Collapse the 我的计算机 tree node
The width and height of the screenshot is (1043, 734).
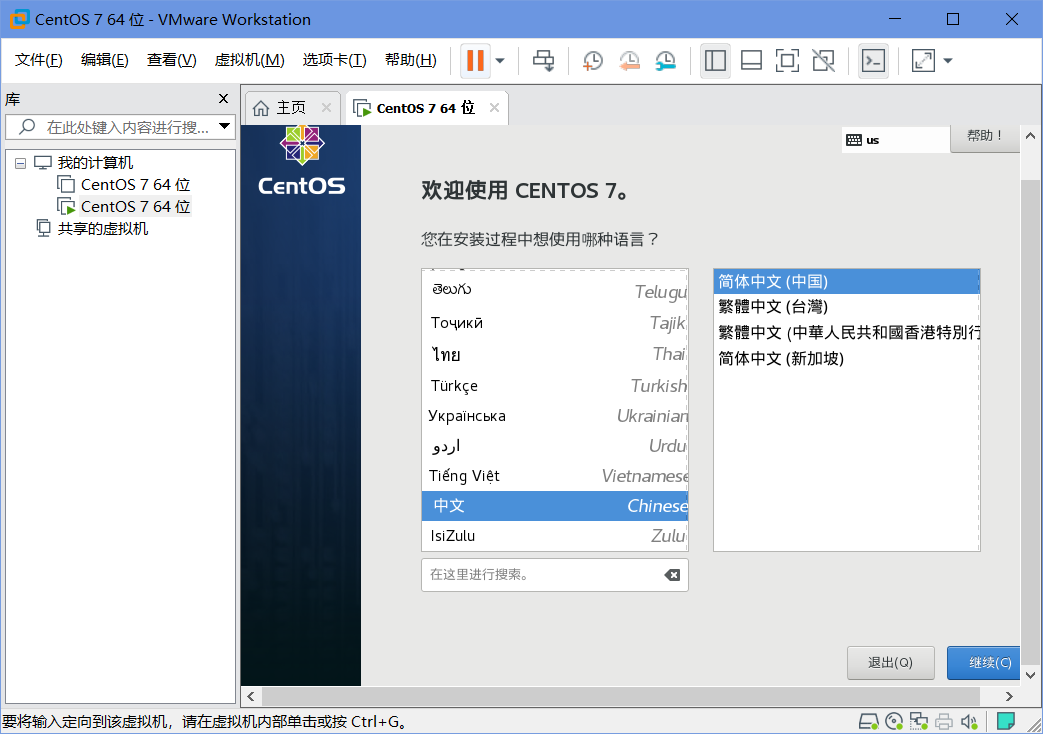click(21, 163)
